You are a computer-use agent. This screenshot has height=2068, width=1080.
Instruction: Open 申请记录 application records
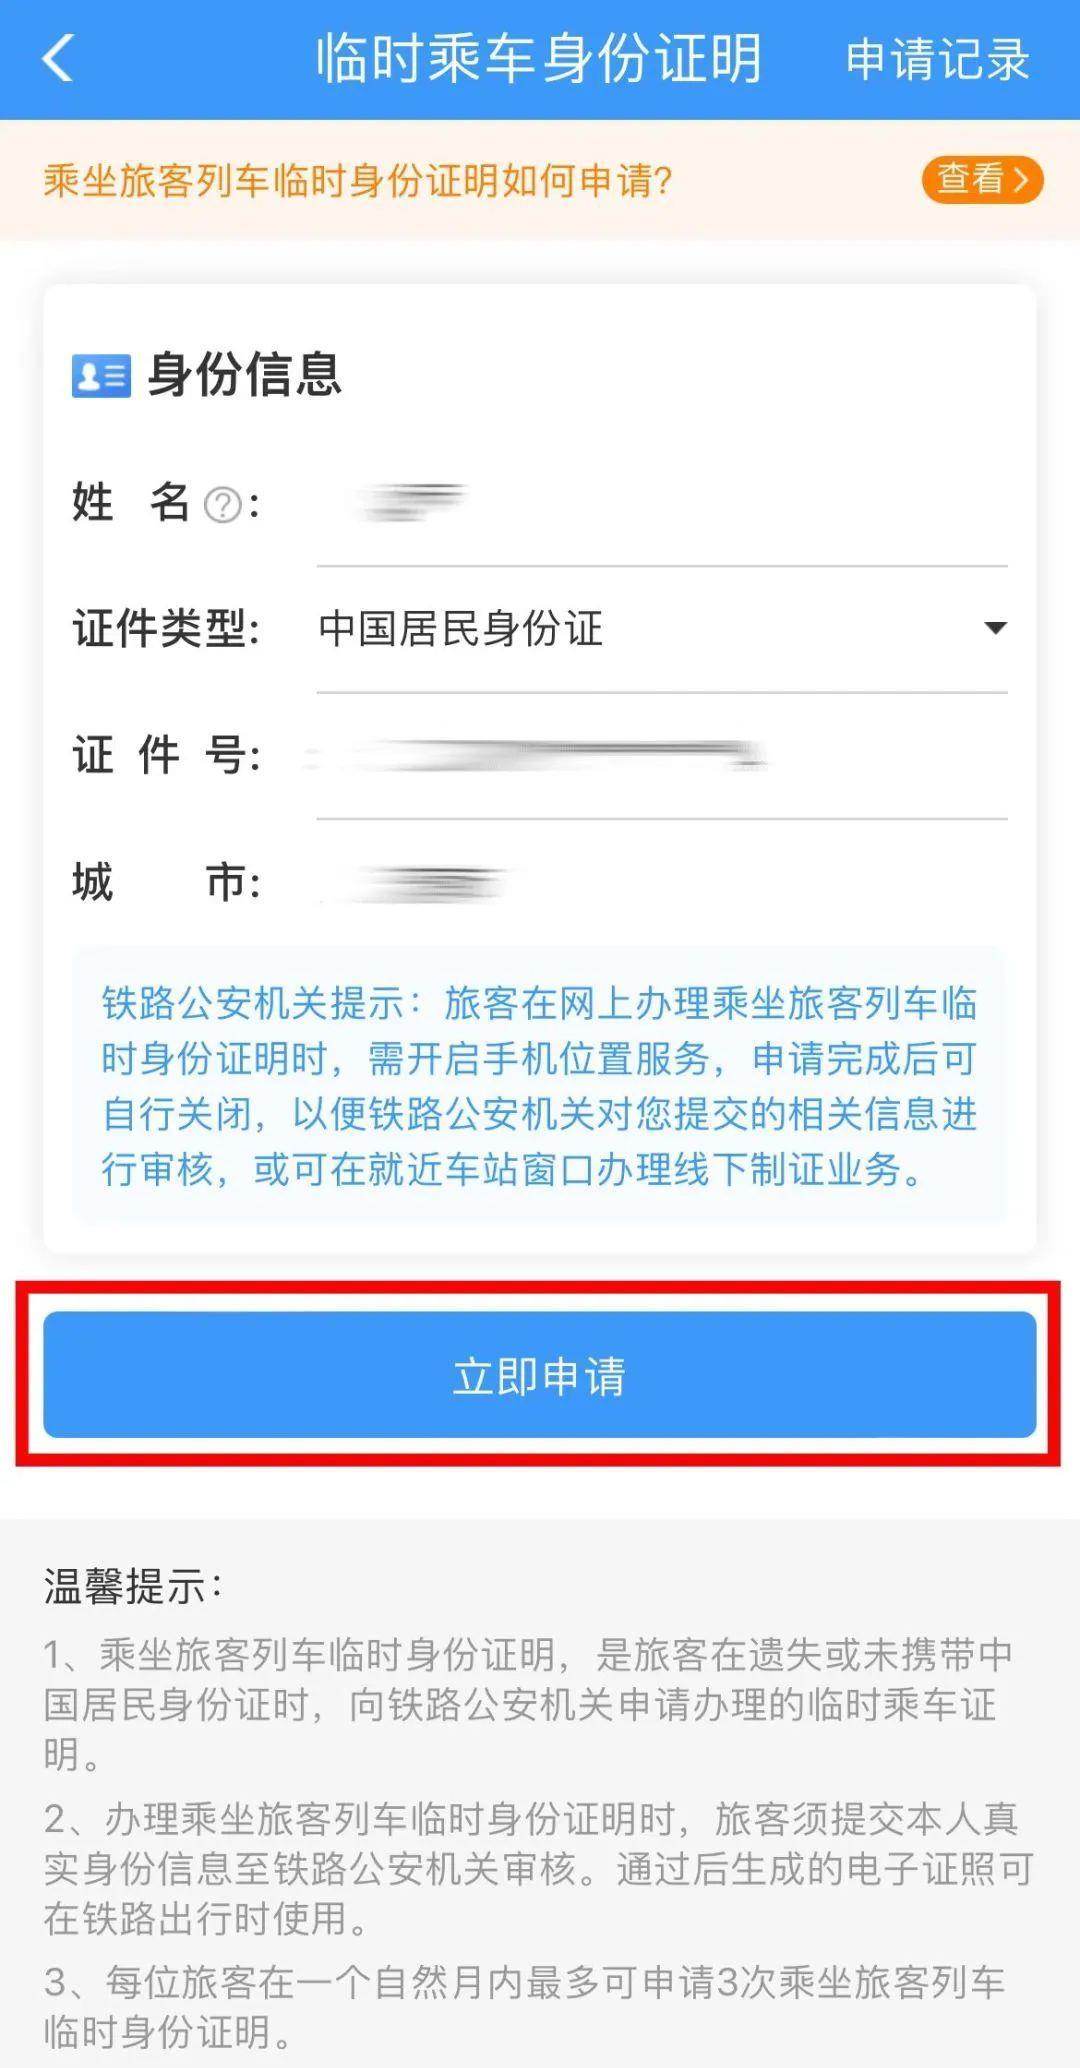[x=937, y=59]
